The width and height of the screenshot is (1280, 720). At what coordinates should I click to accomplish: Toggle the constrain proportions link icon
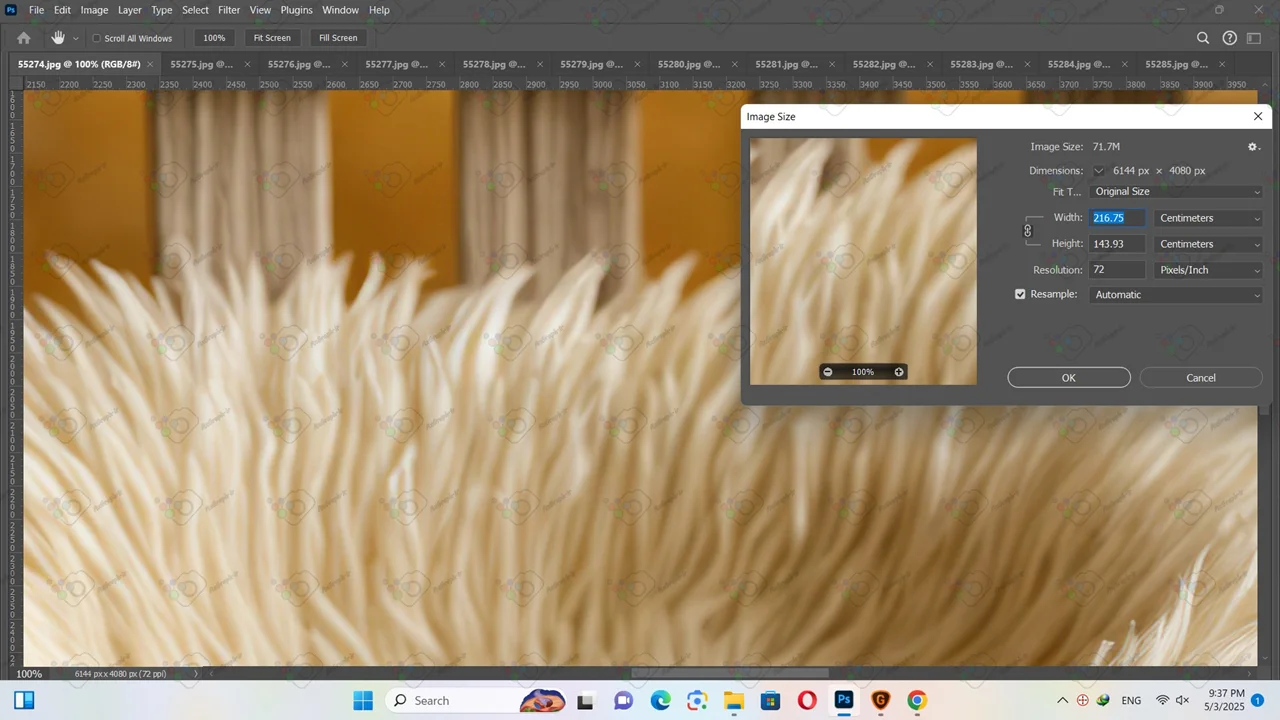(x=1027, y=231)
